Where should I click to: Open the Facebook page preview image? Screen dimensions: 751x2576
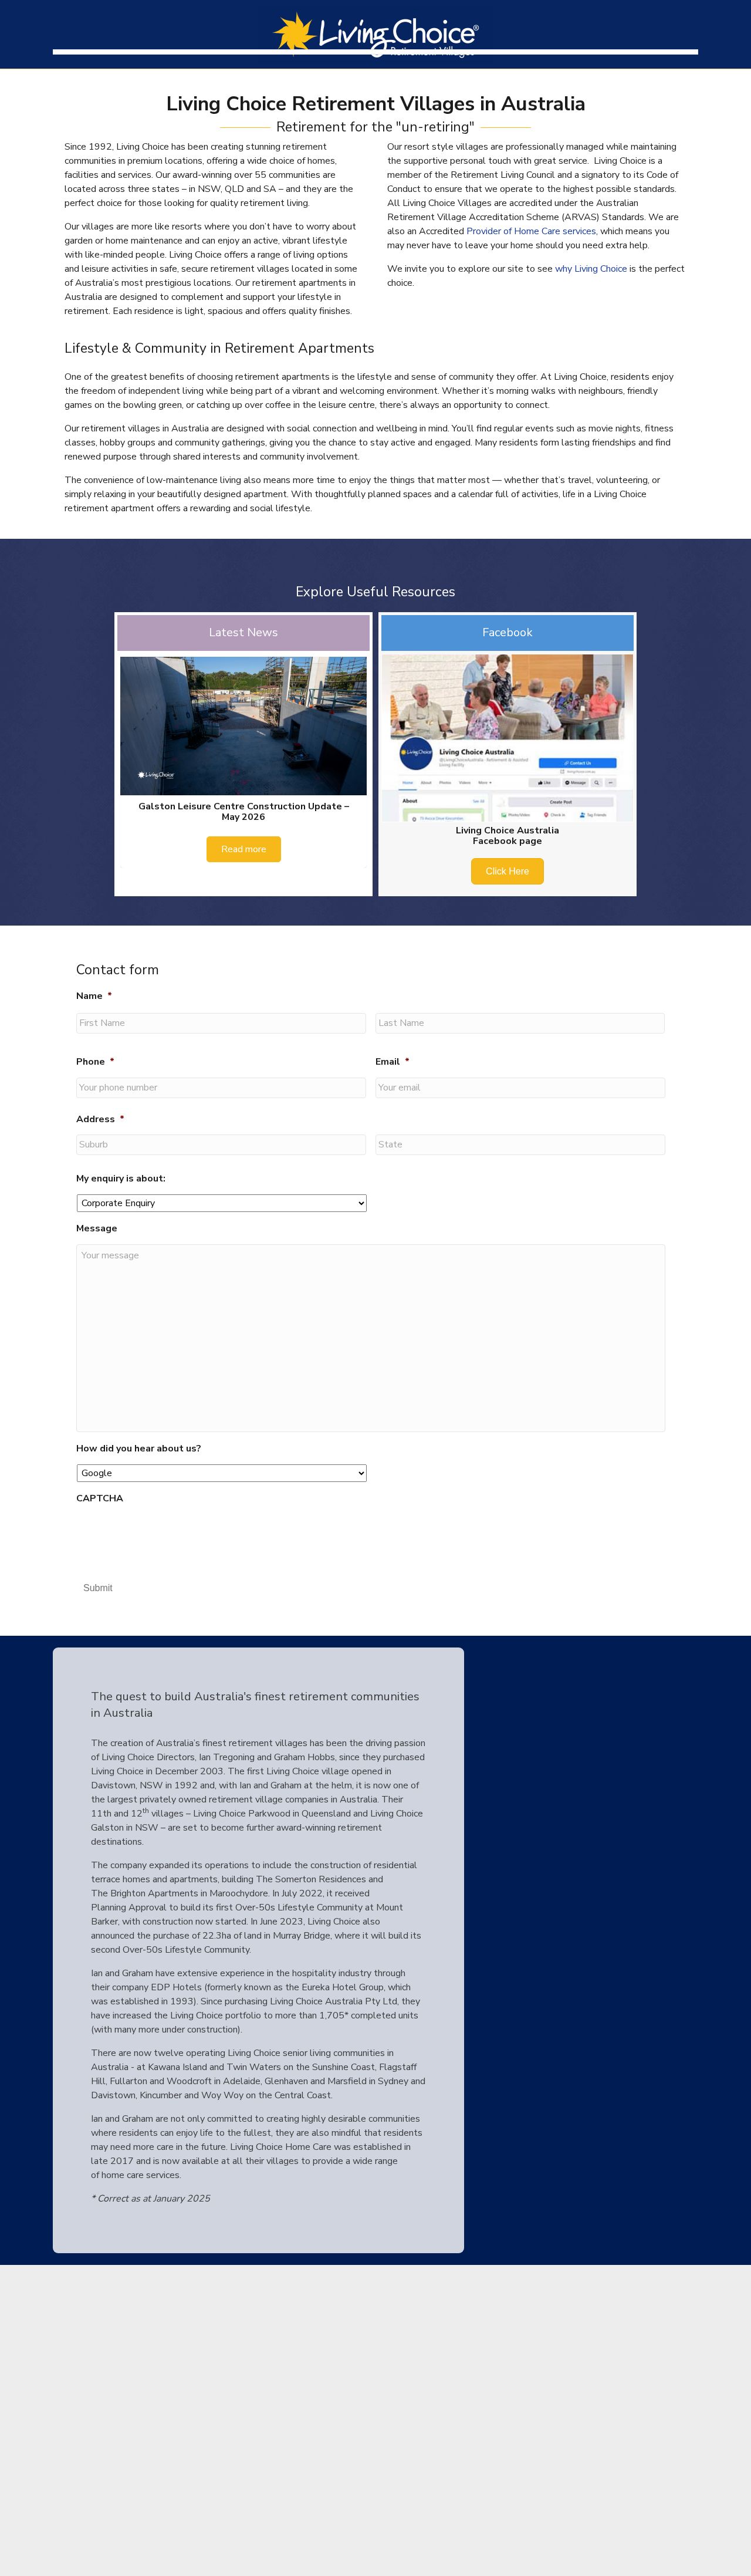click(x=507, y=738)
